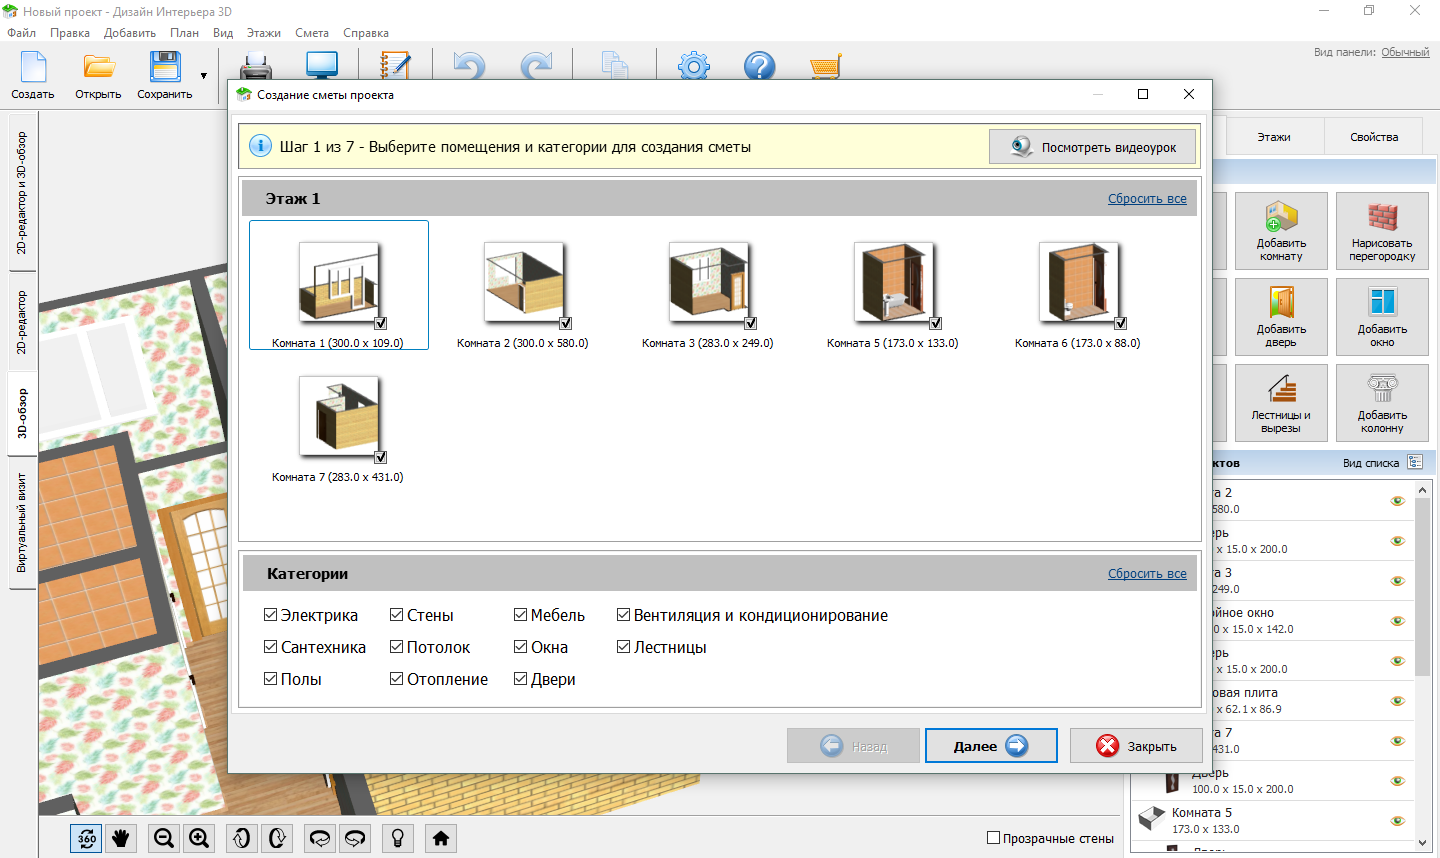Screen dimensions: 1440x858
Task: Rotate the scene right with the right-arrow orbit icon
Action: click(x=355, y=838)
